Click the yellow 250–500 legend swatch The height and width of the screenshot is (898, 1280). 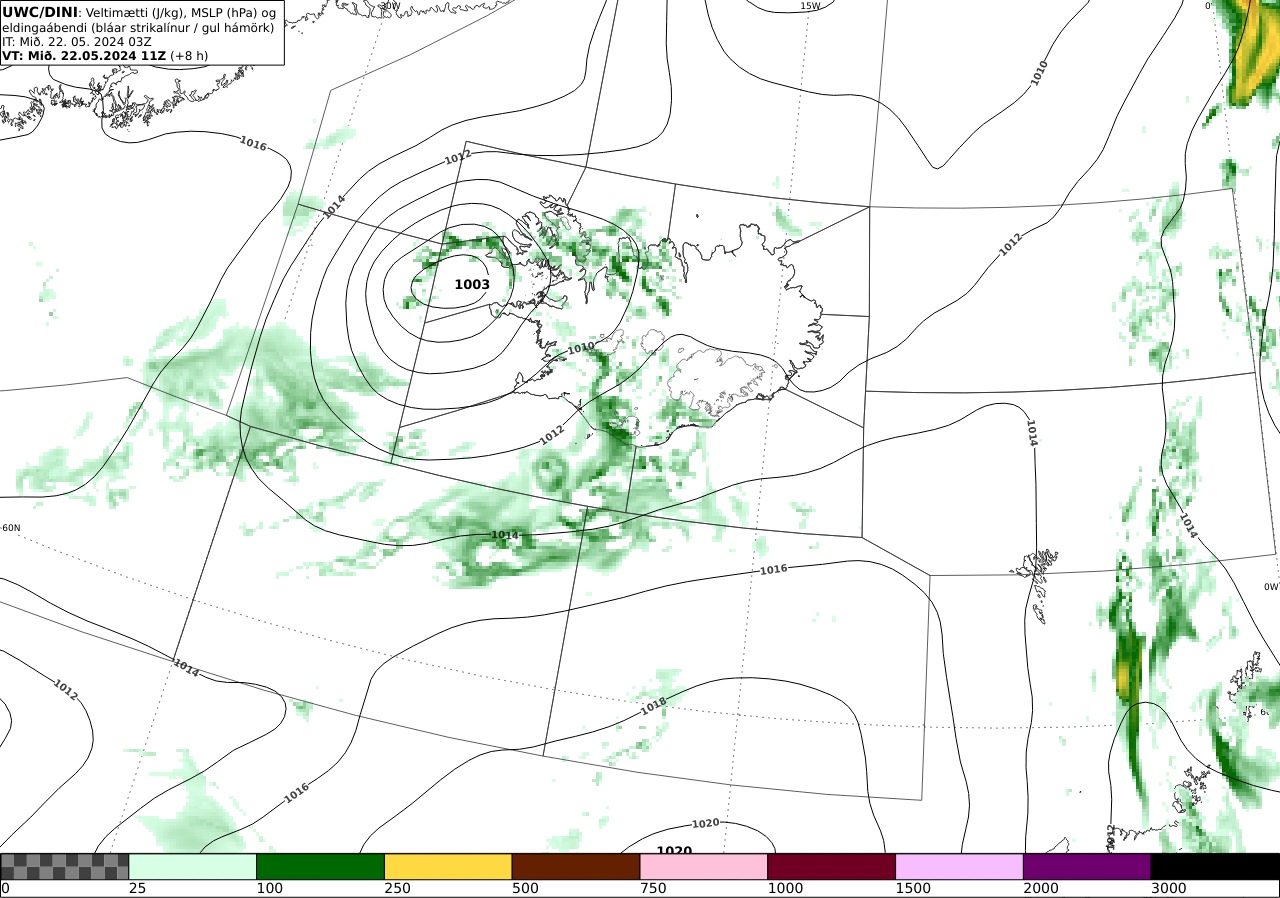pyautogui.click(x=448, y=866)
